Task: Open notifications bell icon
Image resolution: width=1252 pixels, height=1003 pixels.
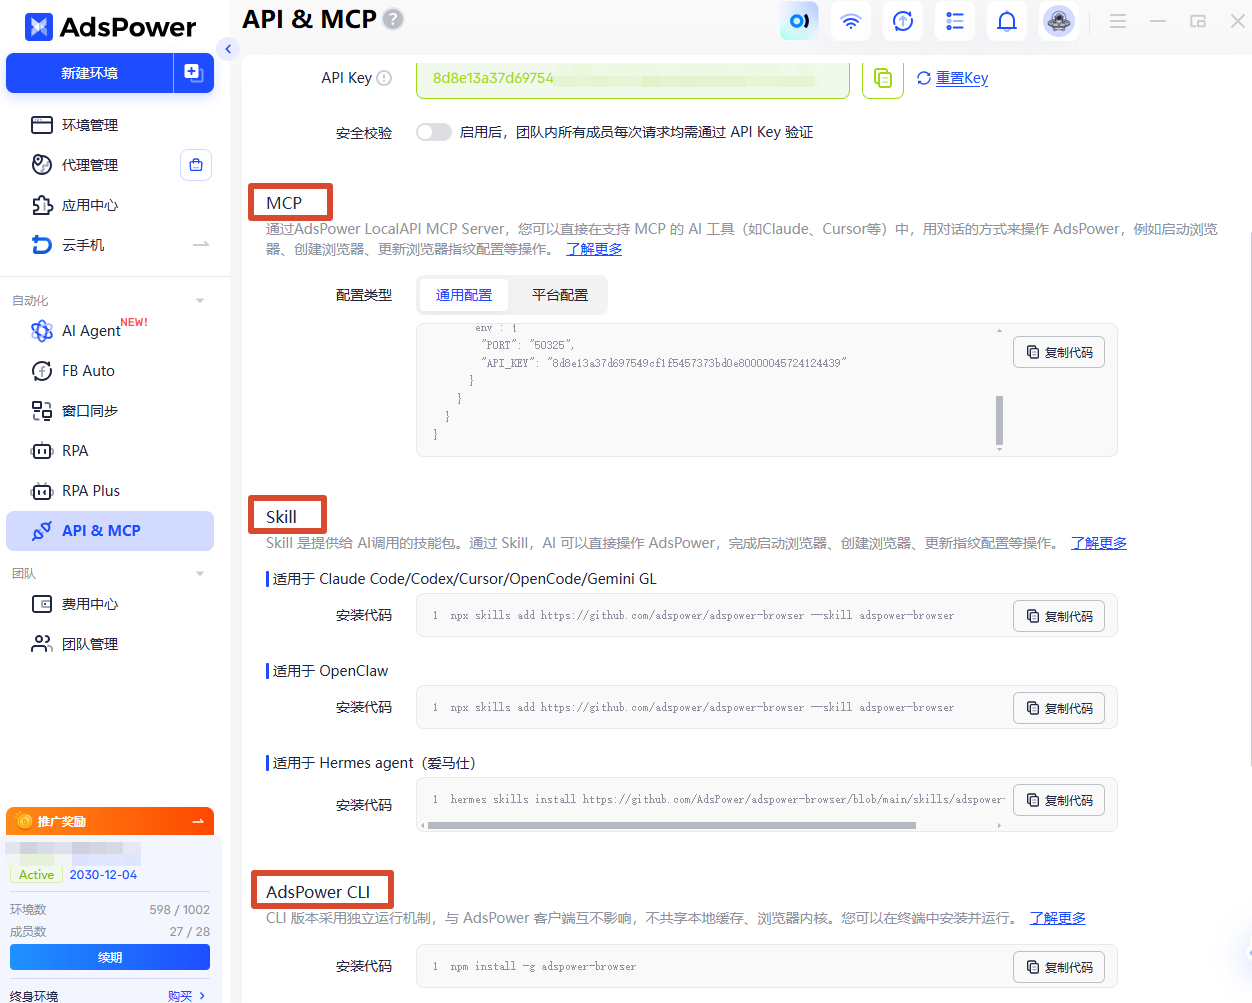Action: click(1007, 21)
